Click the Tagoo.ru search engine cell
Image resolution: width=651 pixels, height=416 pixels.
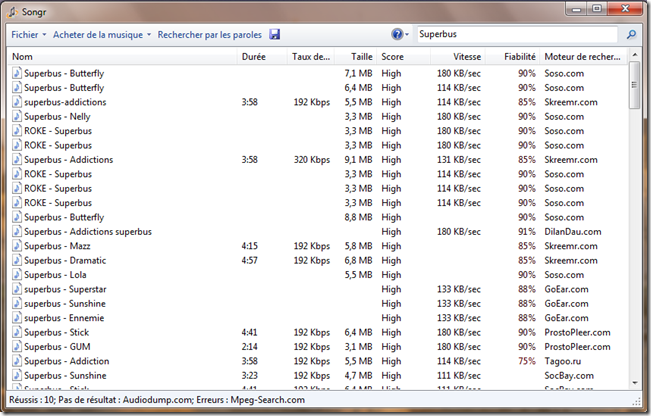[563, 361]
